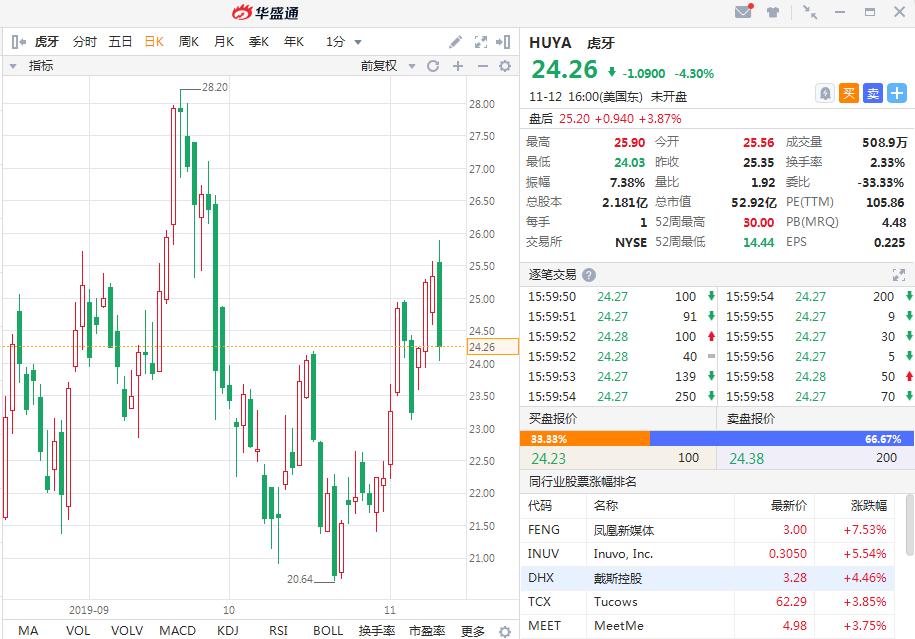
Task: Enable the MACD indicator
Action: point(177,631)
